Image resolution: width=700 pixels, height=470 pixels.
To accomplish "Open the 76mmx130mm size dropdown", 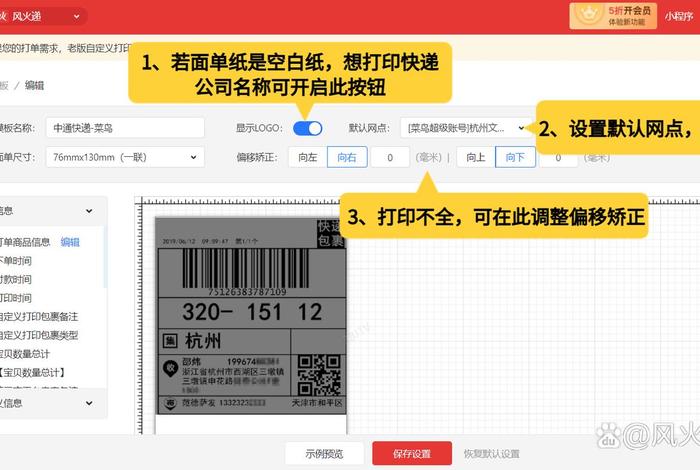I will click(125, 157).
